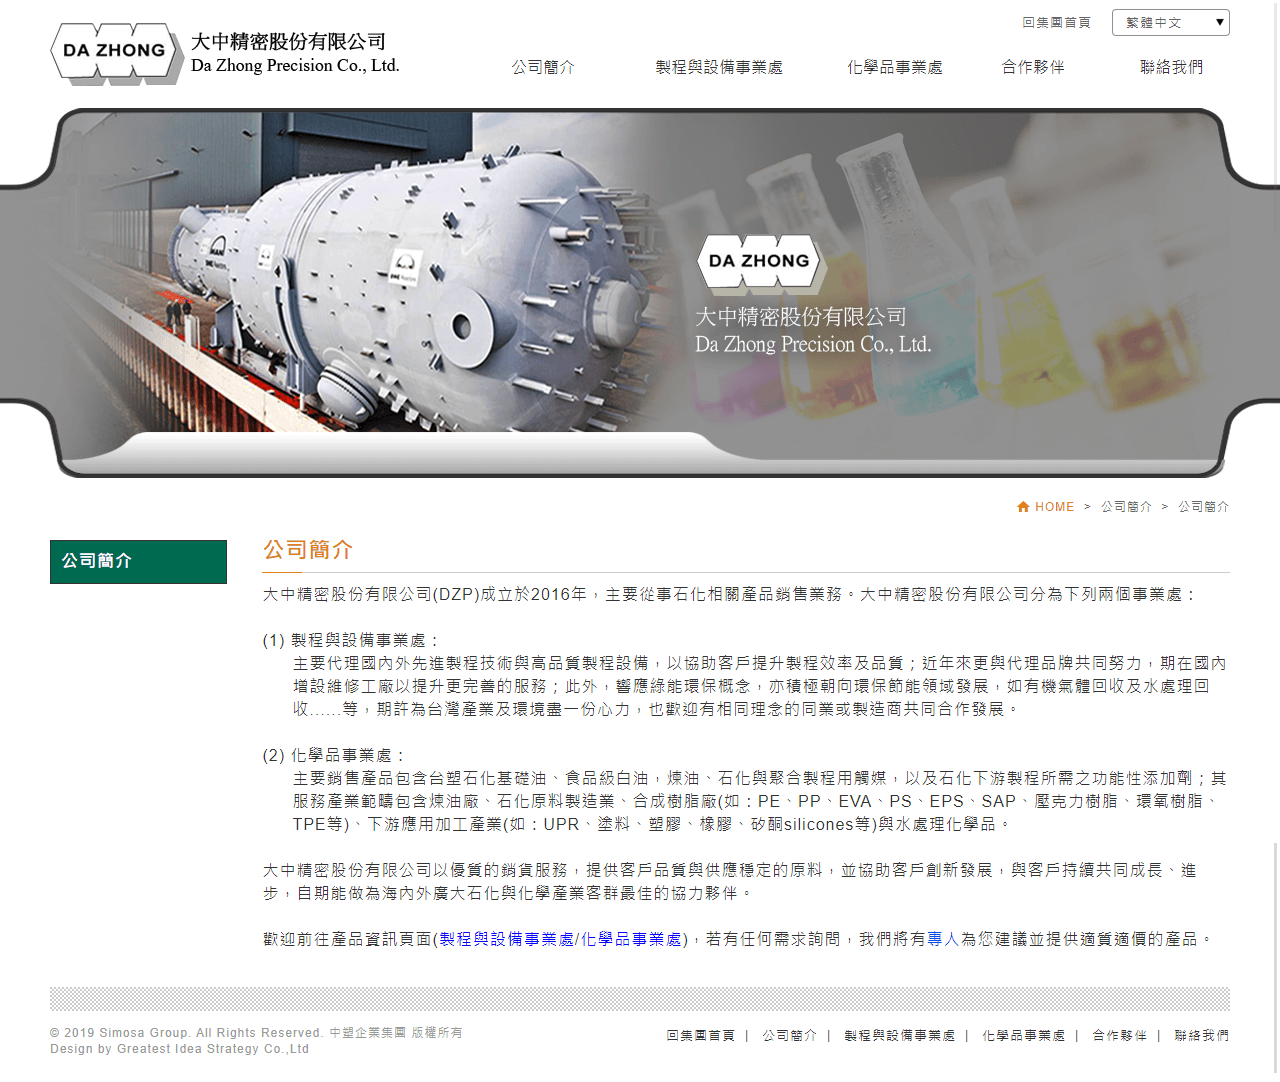Image resolution: width=1280 pixels, height=1082 pixels.
Task: Click middle 公司簡介 breadcrumb link
Action: tap(1126, 507)
